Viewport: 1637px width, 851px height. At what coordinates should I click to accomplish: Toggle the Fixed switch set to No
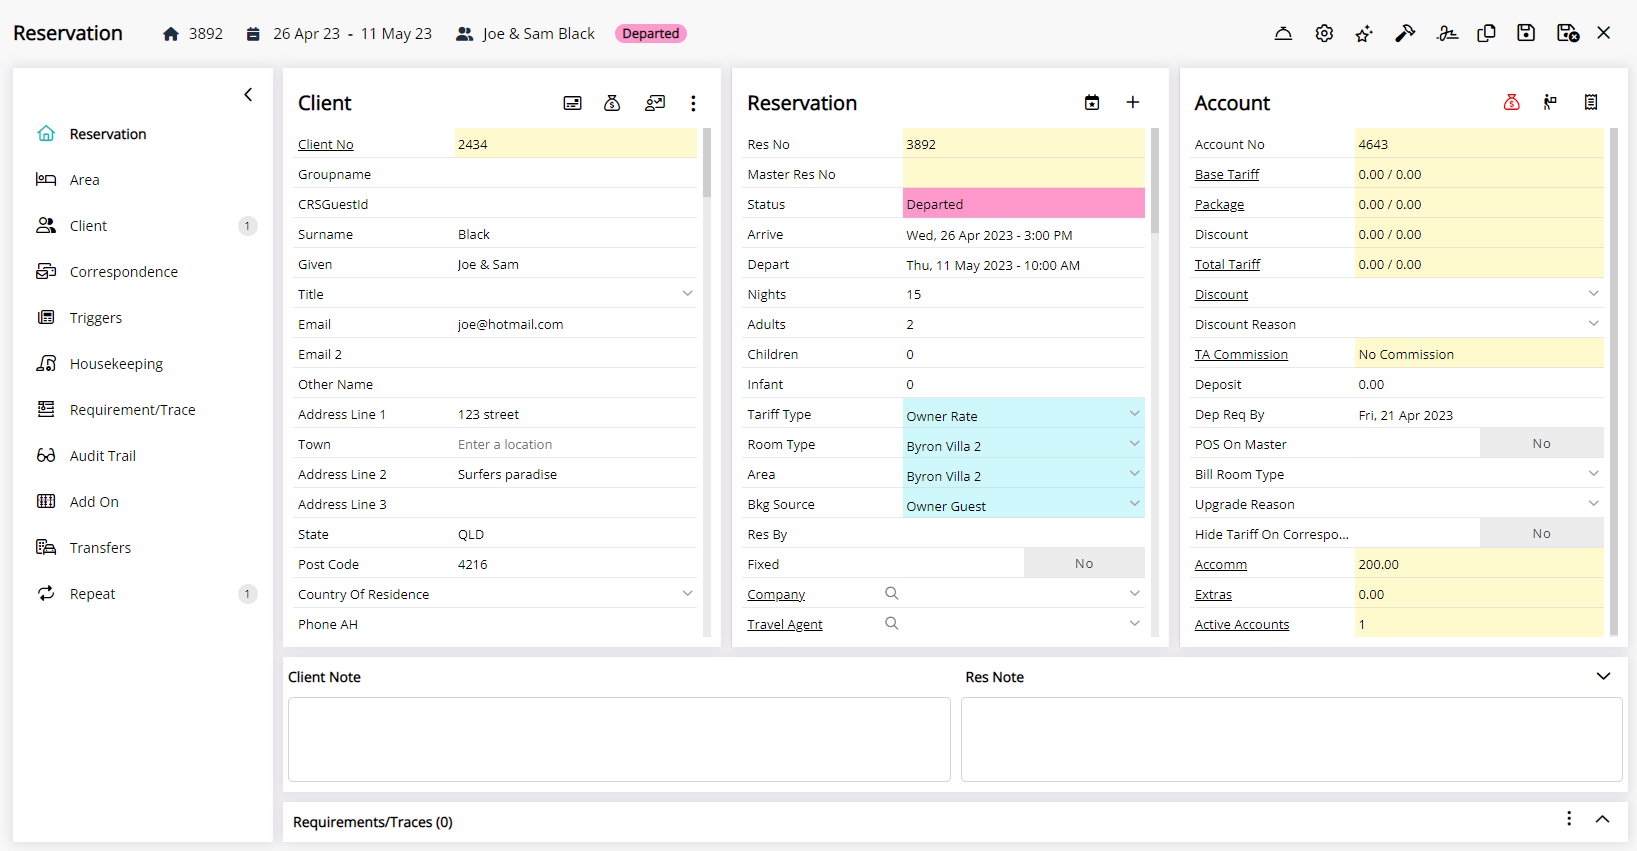(x=1083, y=564)
